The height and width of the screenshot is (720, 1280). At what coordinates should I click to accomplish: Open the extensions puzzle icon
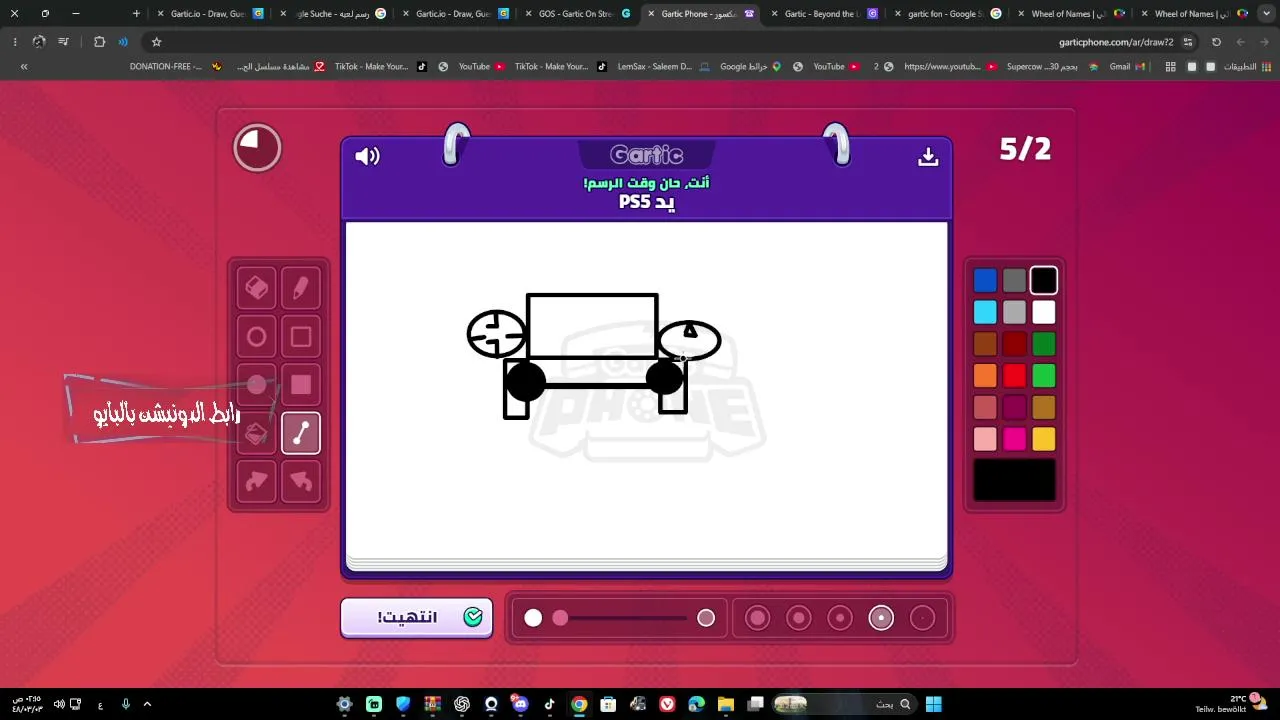99,42
